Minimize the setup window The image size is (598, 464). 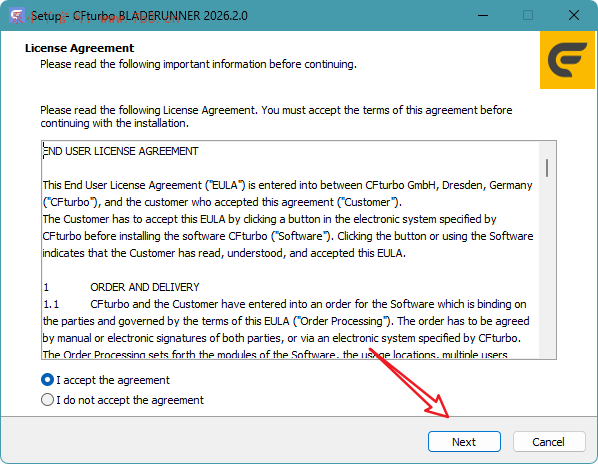[483, 16]
